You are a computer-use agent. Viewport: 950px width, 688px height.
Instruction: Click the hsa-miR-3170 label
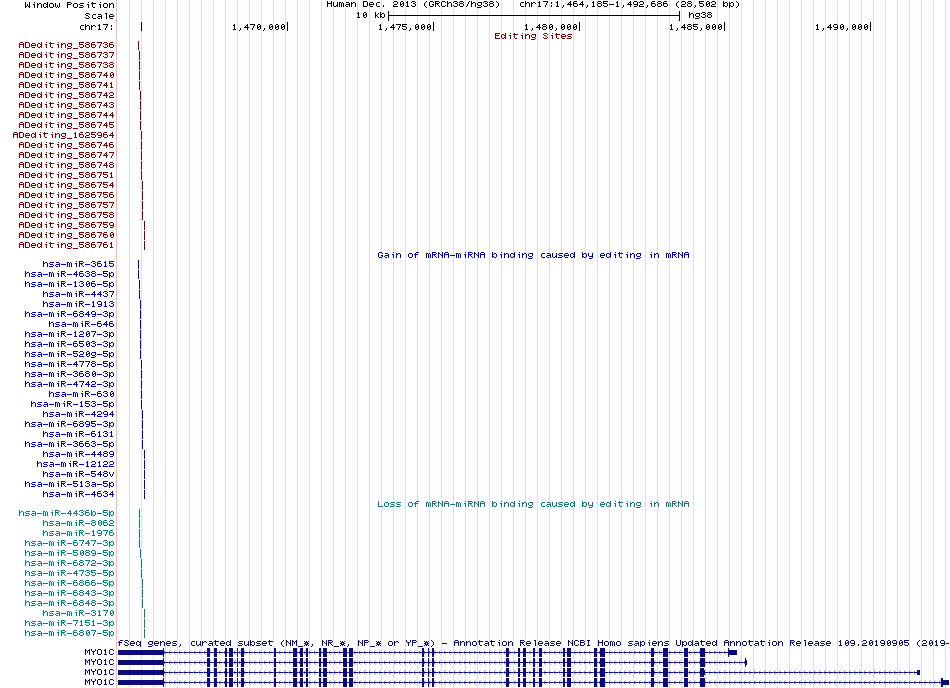pyautogui.click(x=78, y=613)
